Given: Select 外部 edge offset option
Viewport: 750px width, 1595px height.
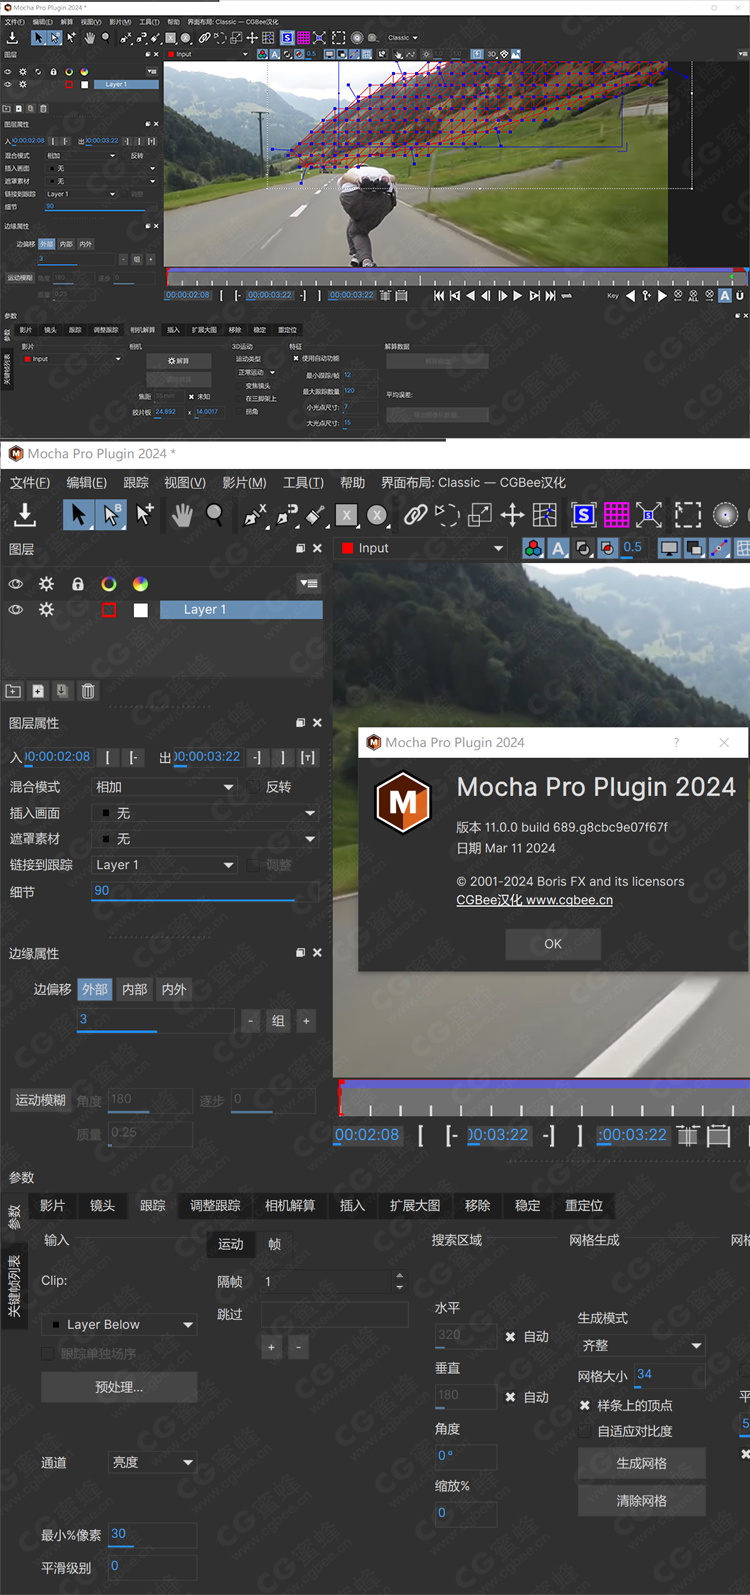Looking at the screenshot, I should [x=95, y=989].
